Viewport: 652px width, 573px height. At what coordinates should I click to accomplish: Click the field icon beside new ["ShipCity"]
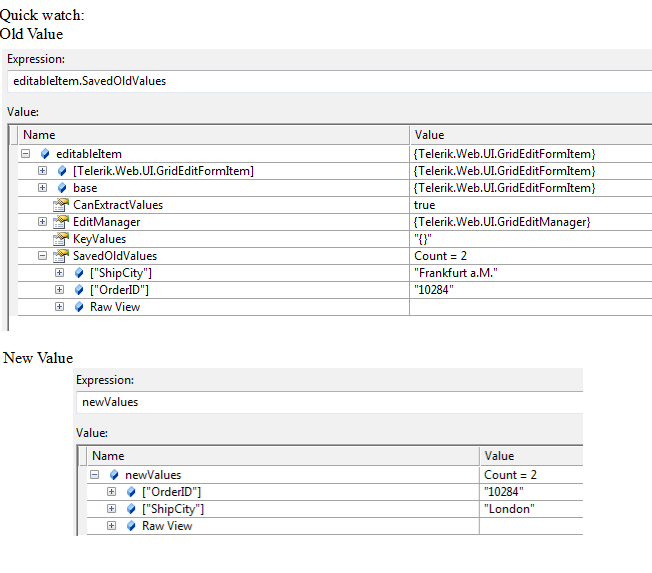[x=131, y=509]
